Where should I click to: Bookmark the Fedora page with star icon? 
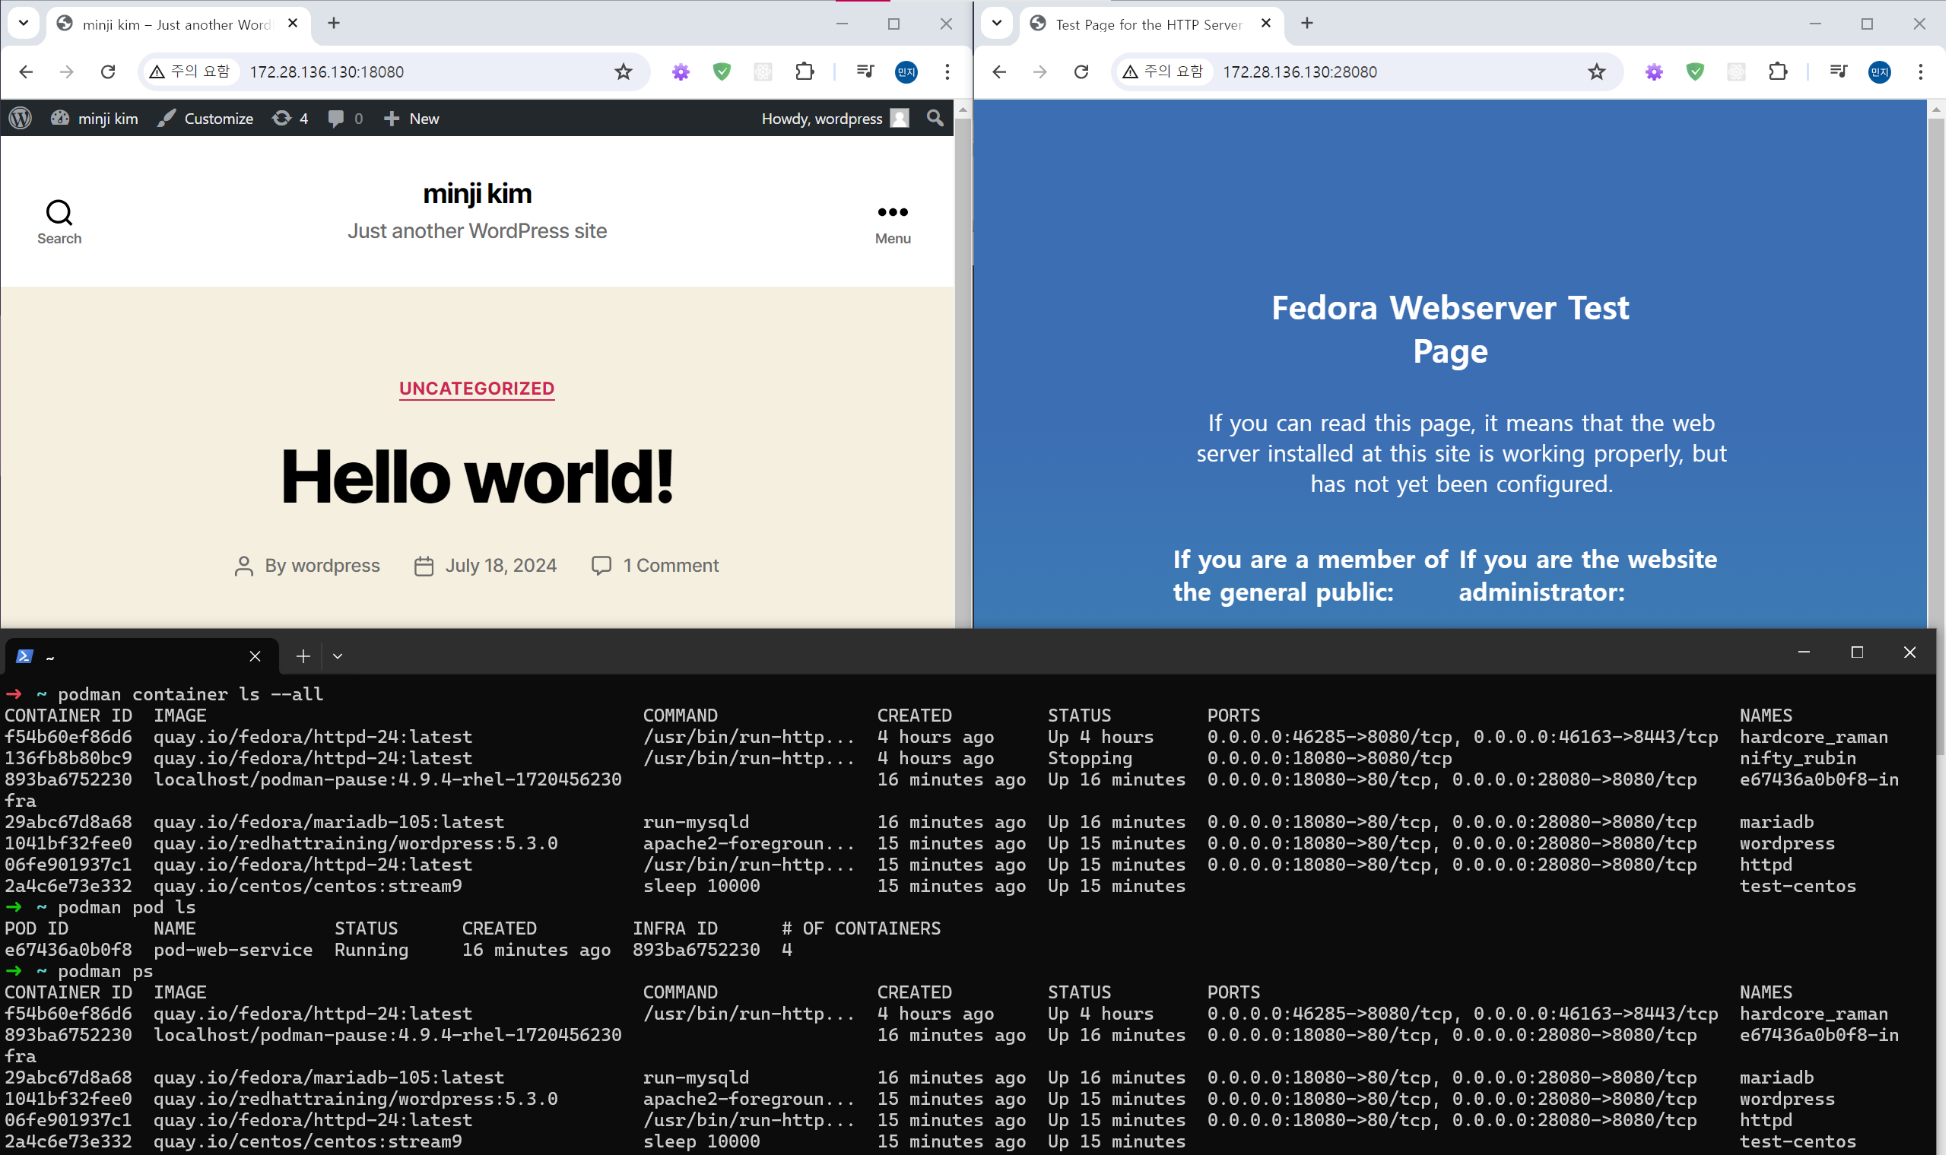coord(1596,71)
